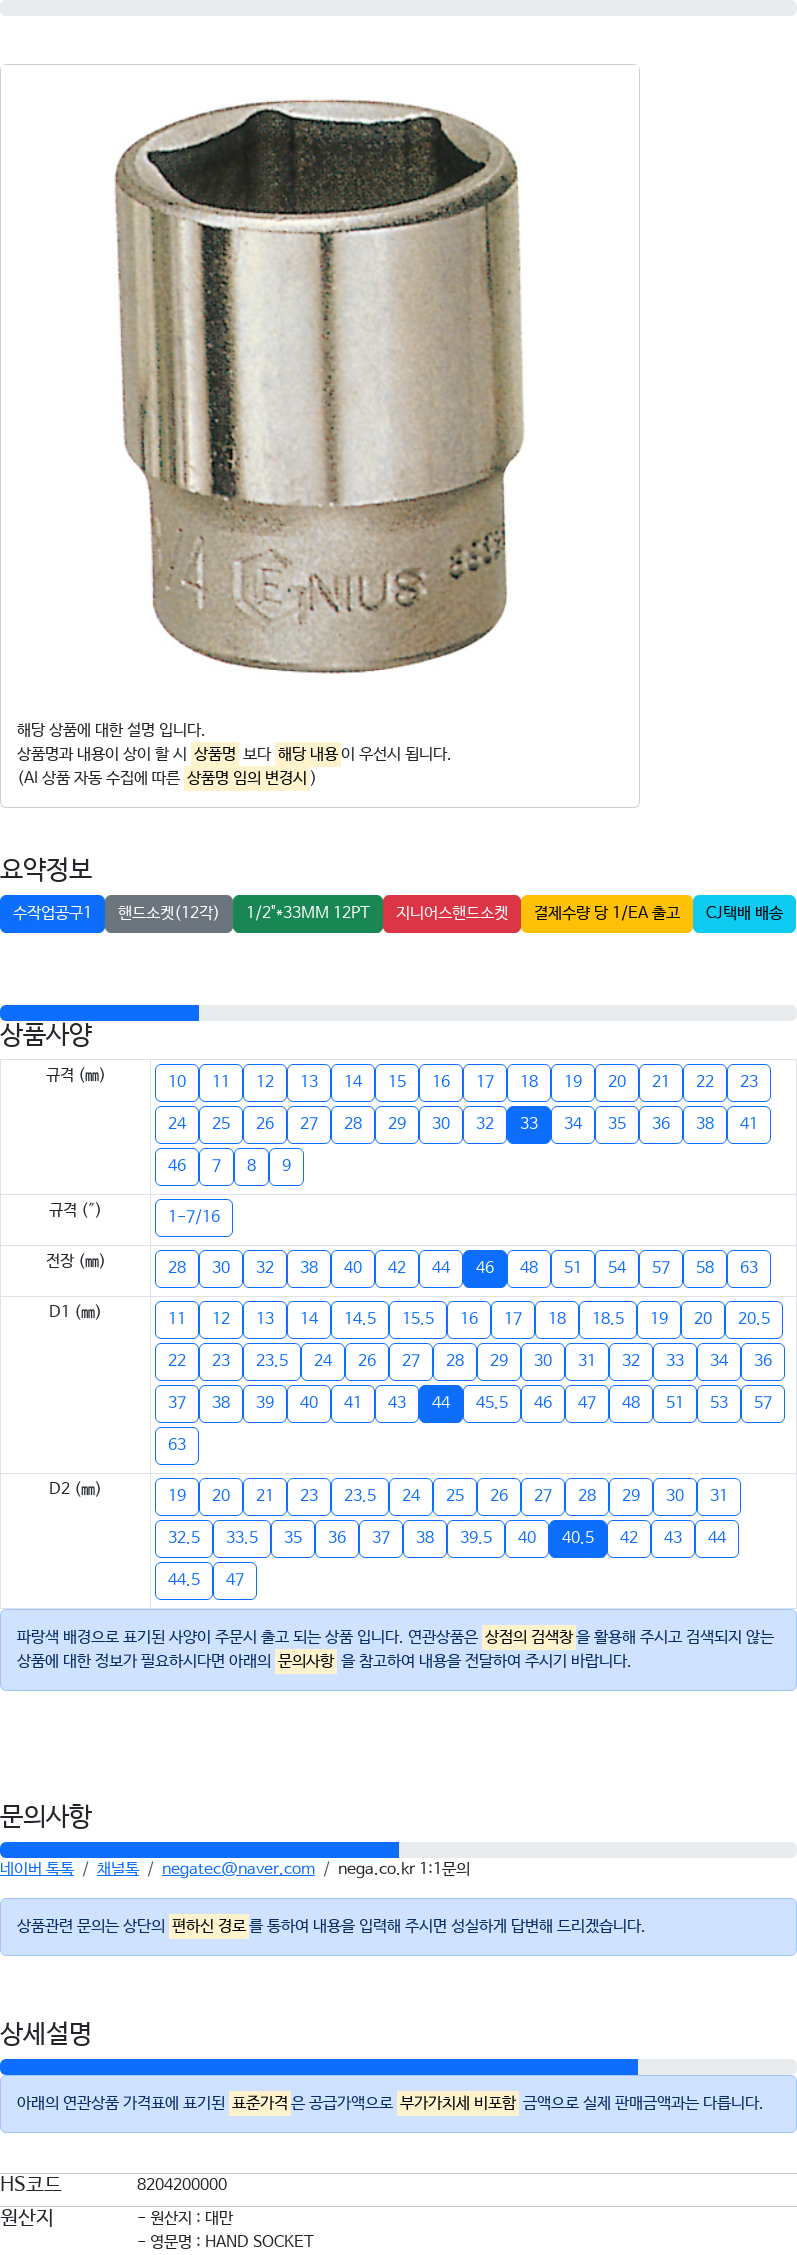Click the red 지니어스핸드소켓 tag

(x=452, y=913)
